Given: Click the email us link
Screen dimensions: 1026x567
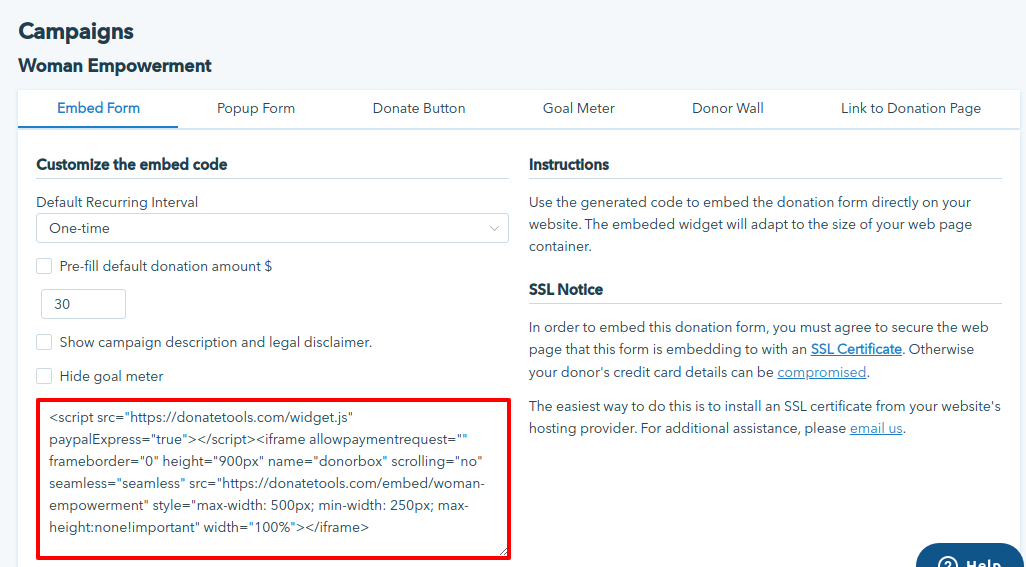Looking at the screenshot, I should tap(876, 428).
